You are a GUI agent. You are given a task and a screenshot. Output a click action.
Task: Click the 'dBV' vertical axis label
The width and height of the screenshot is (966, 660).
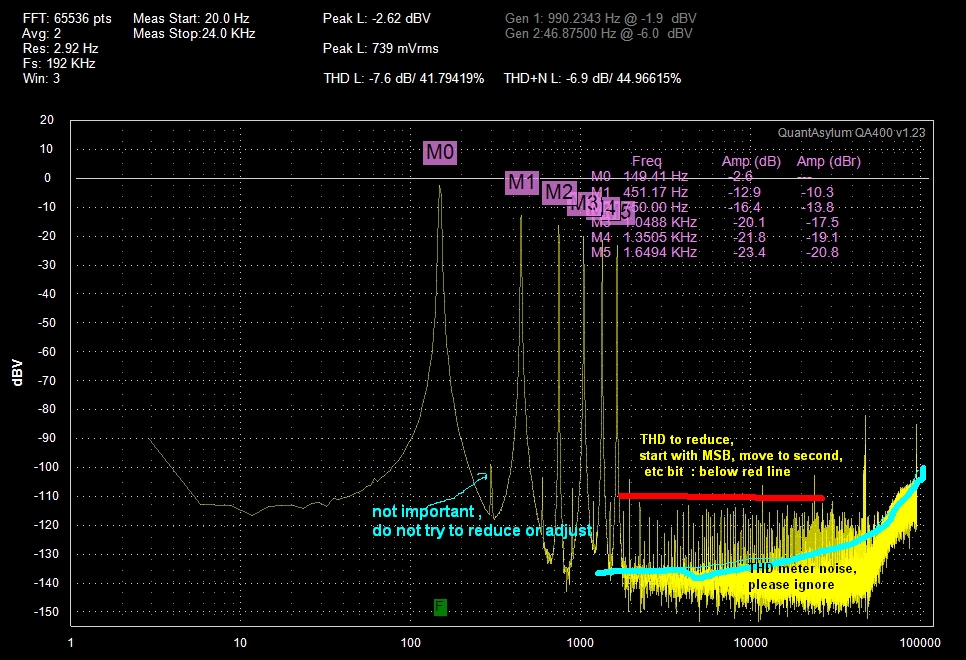17,373
